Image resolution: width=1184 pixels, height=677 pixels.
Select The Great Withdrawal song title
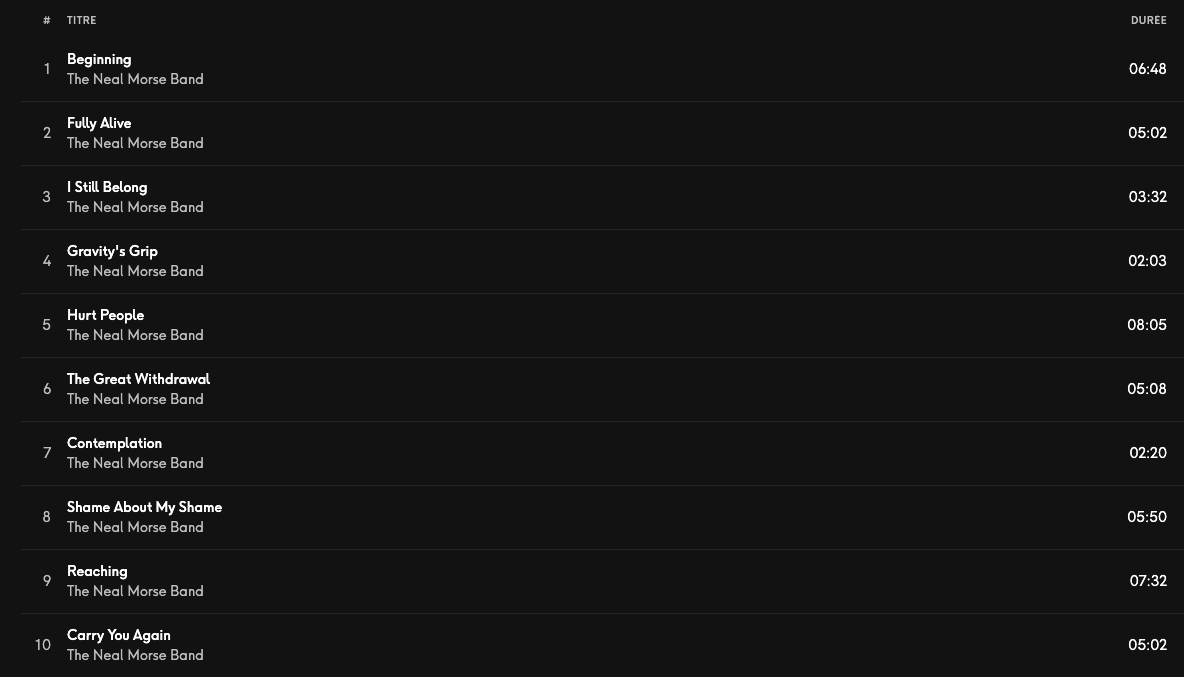point(138,379)
